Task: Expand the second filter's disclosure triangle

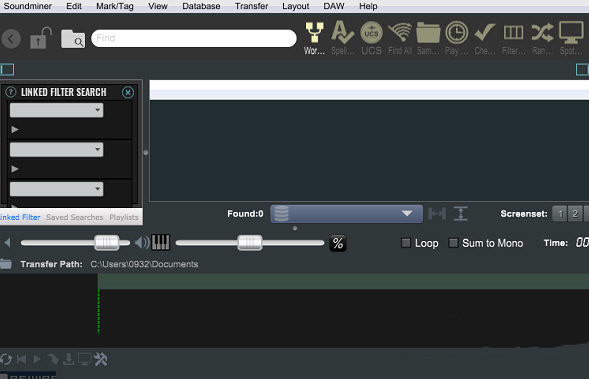Action: tap(15, 169)
